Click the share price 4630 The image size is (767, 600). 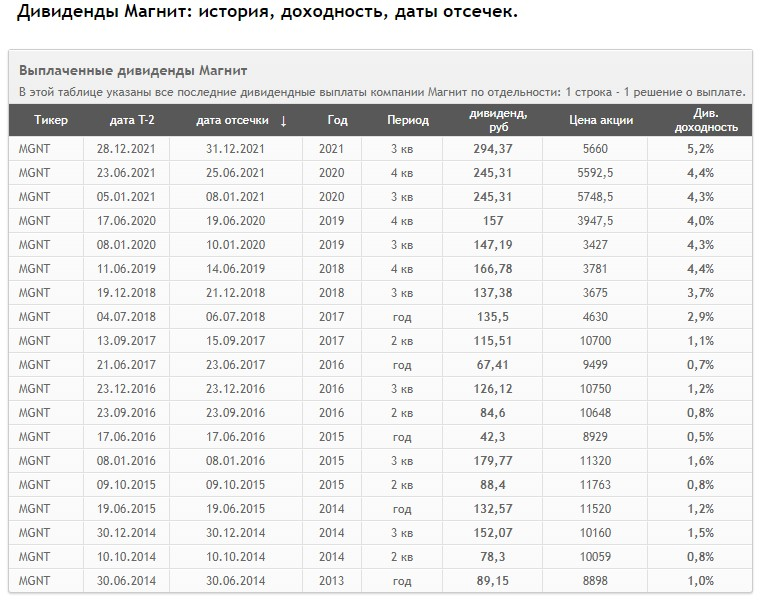[595, 316]
